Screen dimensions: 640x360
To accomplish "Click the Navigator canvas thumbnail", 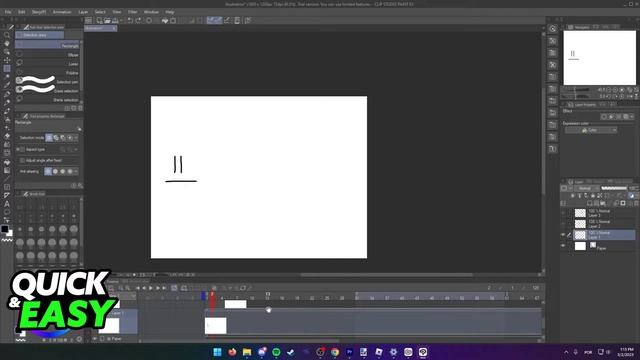I will pos(600,58).
